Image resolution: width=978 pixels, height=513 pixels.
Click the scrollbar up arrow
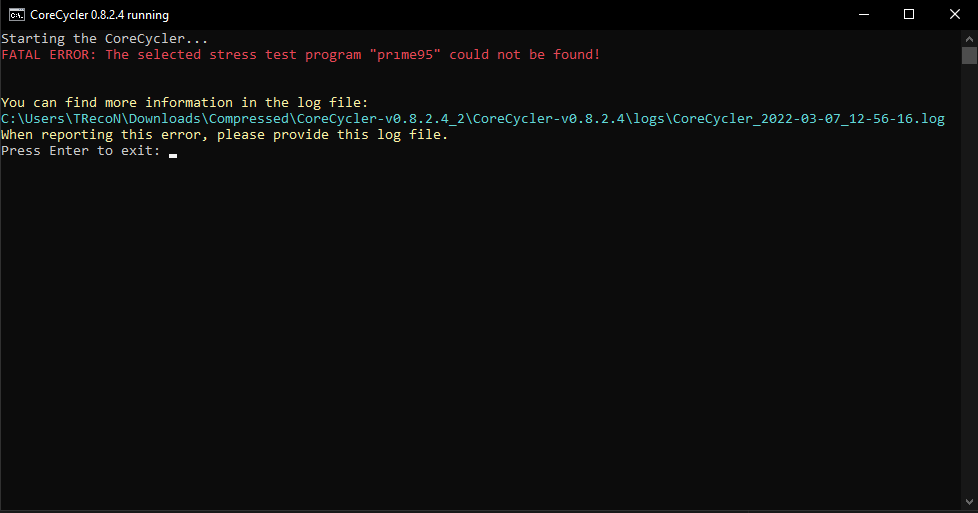pos(969,38)
